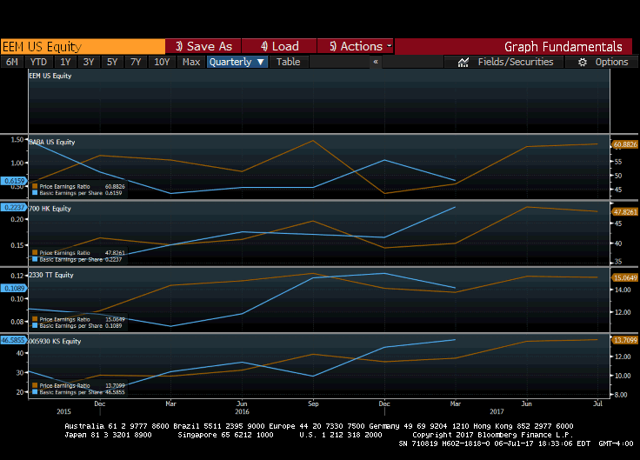Click the EEM US Equity security field
This screenshot has width=640, height=460.
click(x=83, y=47)
